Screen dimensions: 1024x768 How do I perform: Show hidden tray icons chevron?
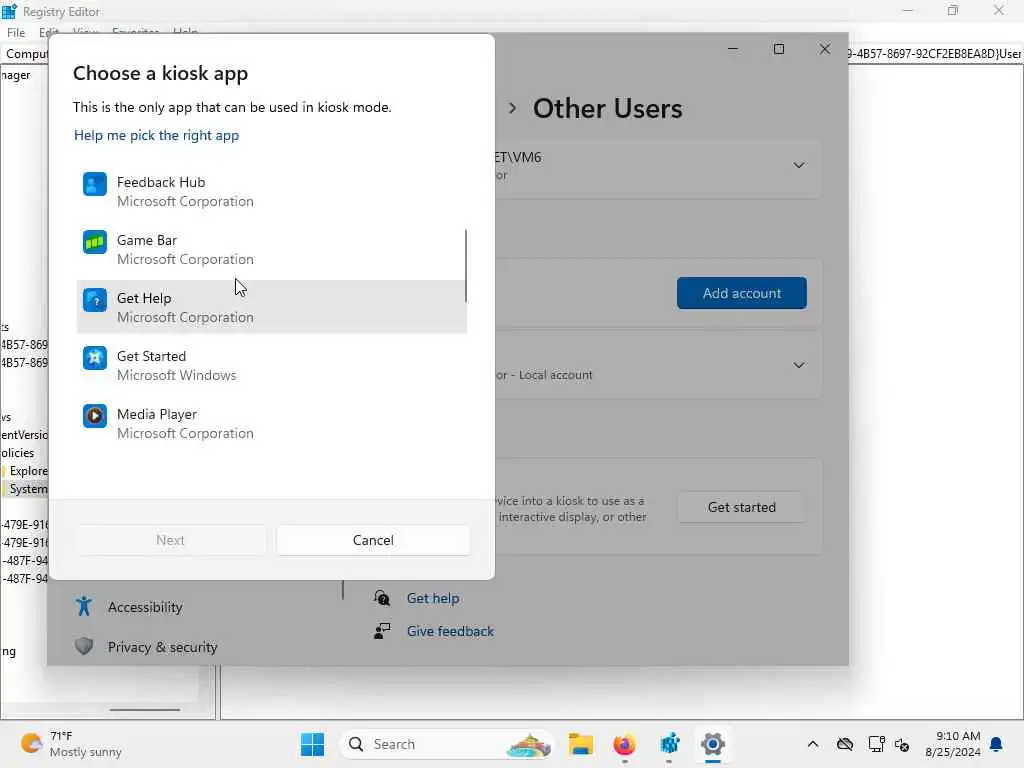click(x=812, y=744)
